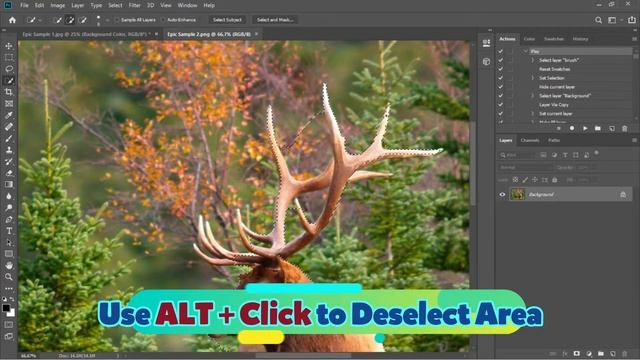Switch to the Epic Sample 1.jpg document tab

click(x=87, y=34)
